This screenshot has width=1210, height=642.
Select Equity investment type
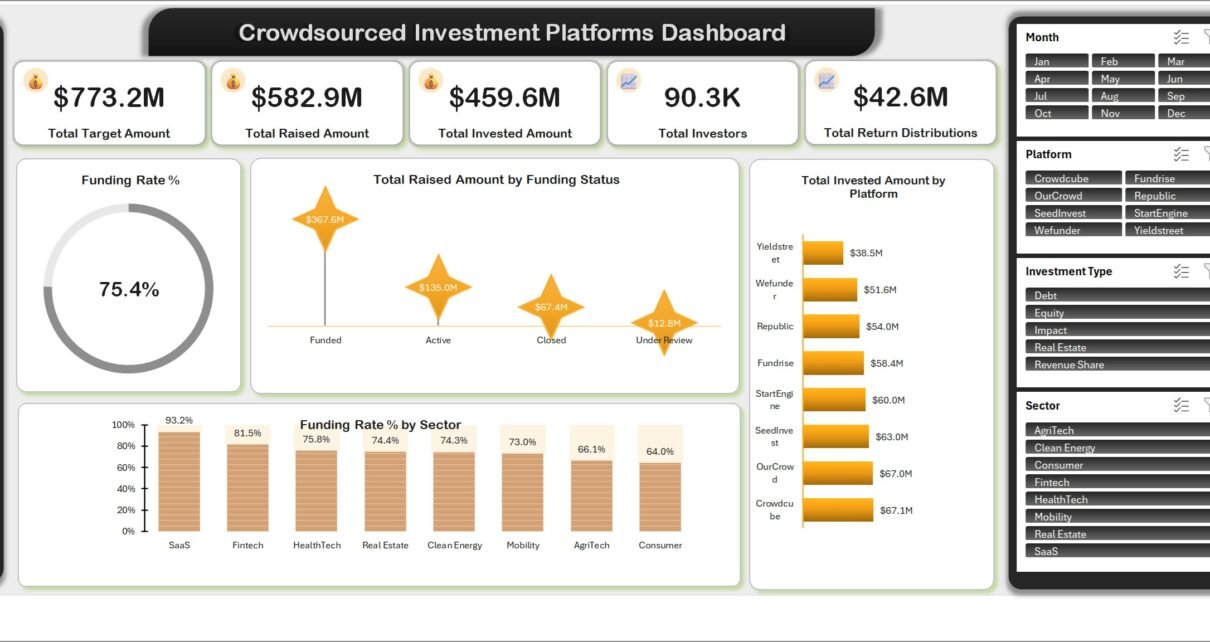pos(1118,313)
